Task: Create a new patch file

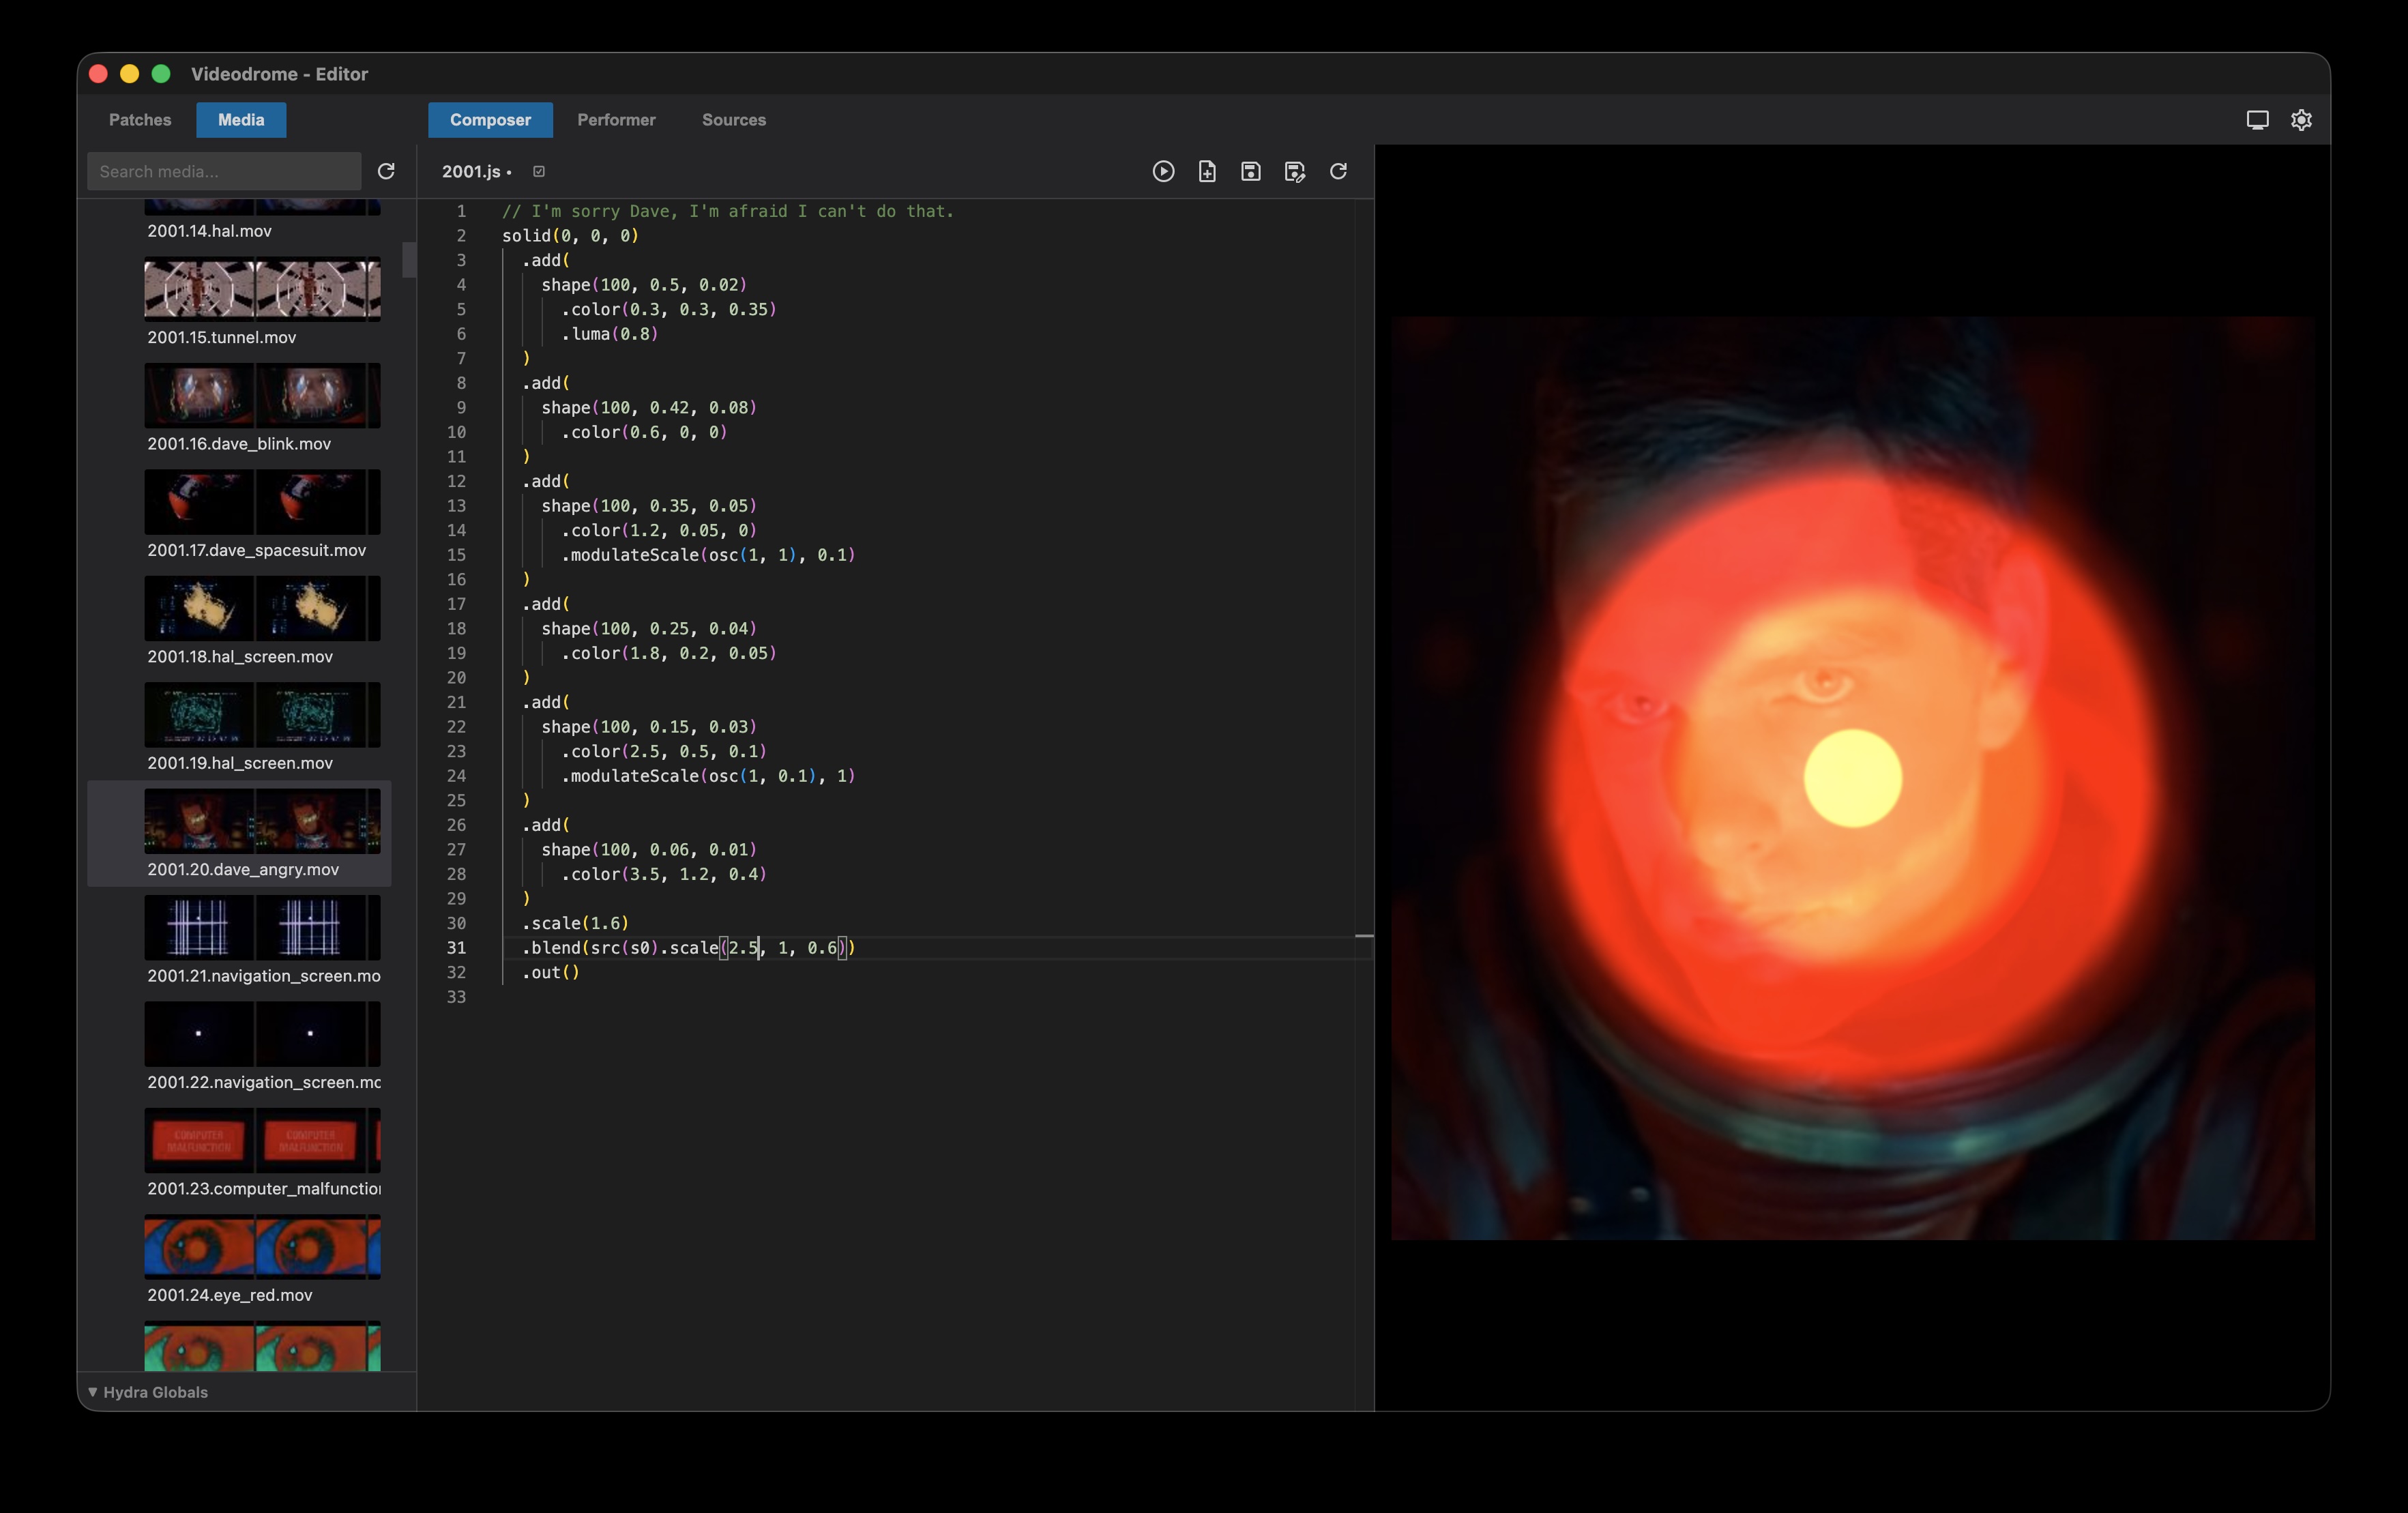Action: 1207,171
